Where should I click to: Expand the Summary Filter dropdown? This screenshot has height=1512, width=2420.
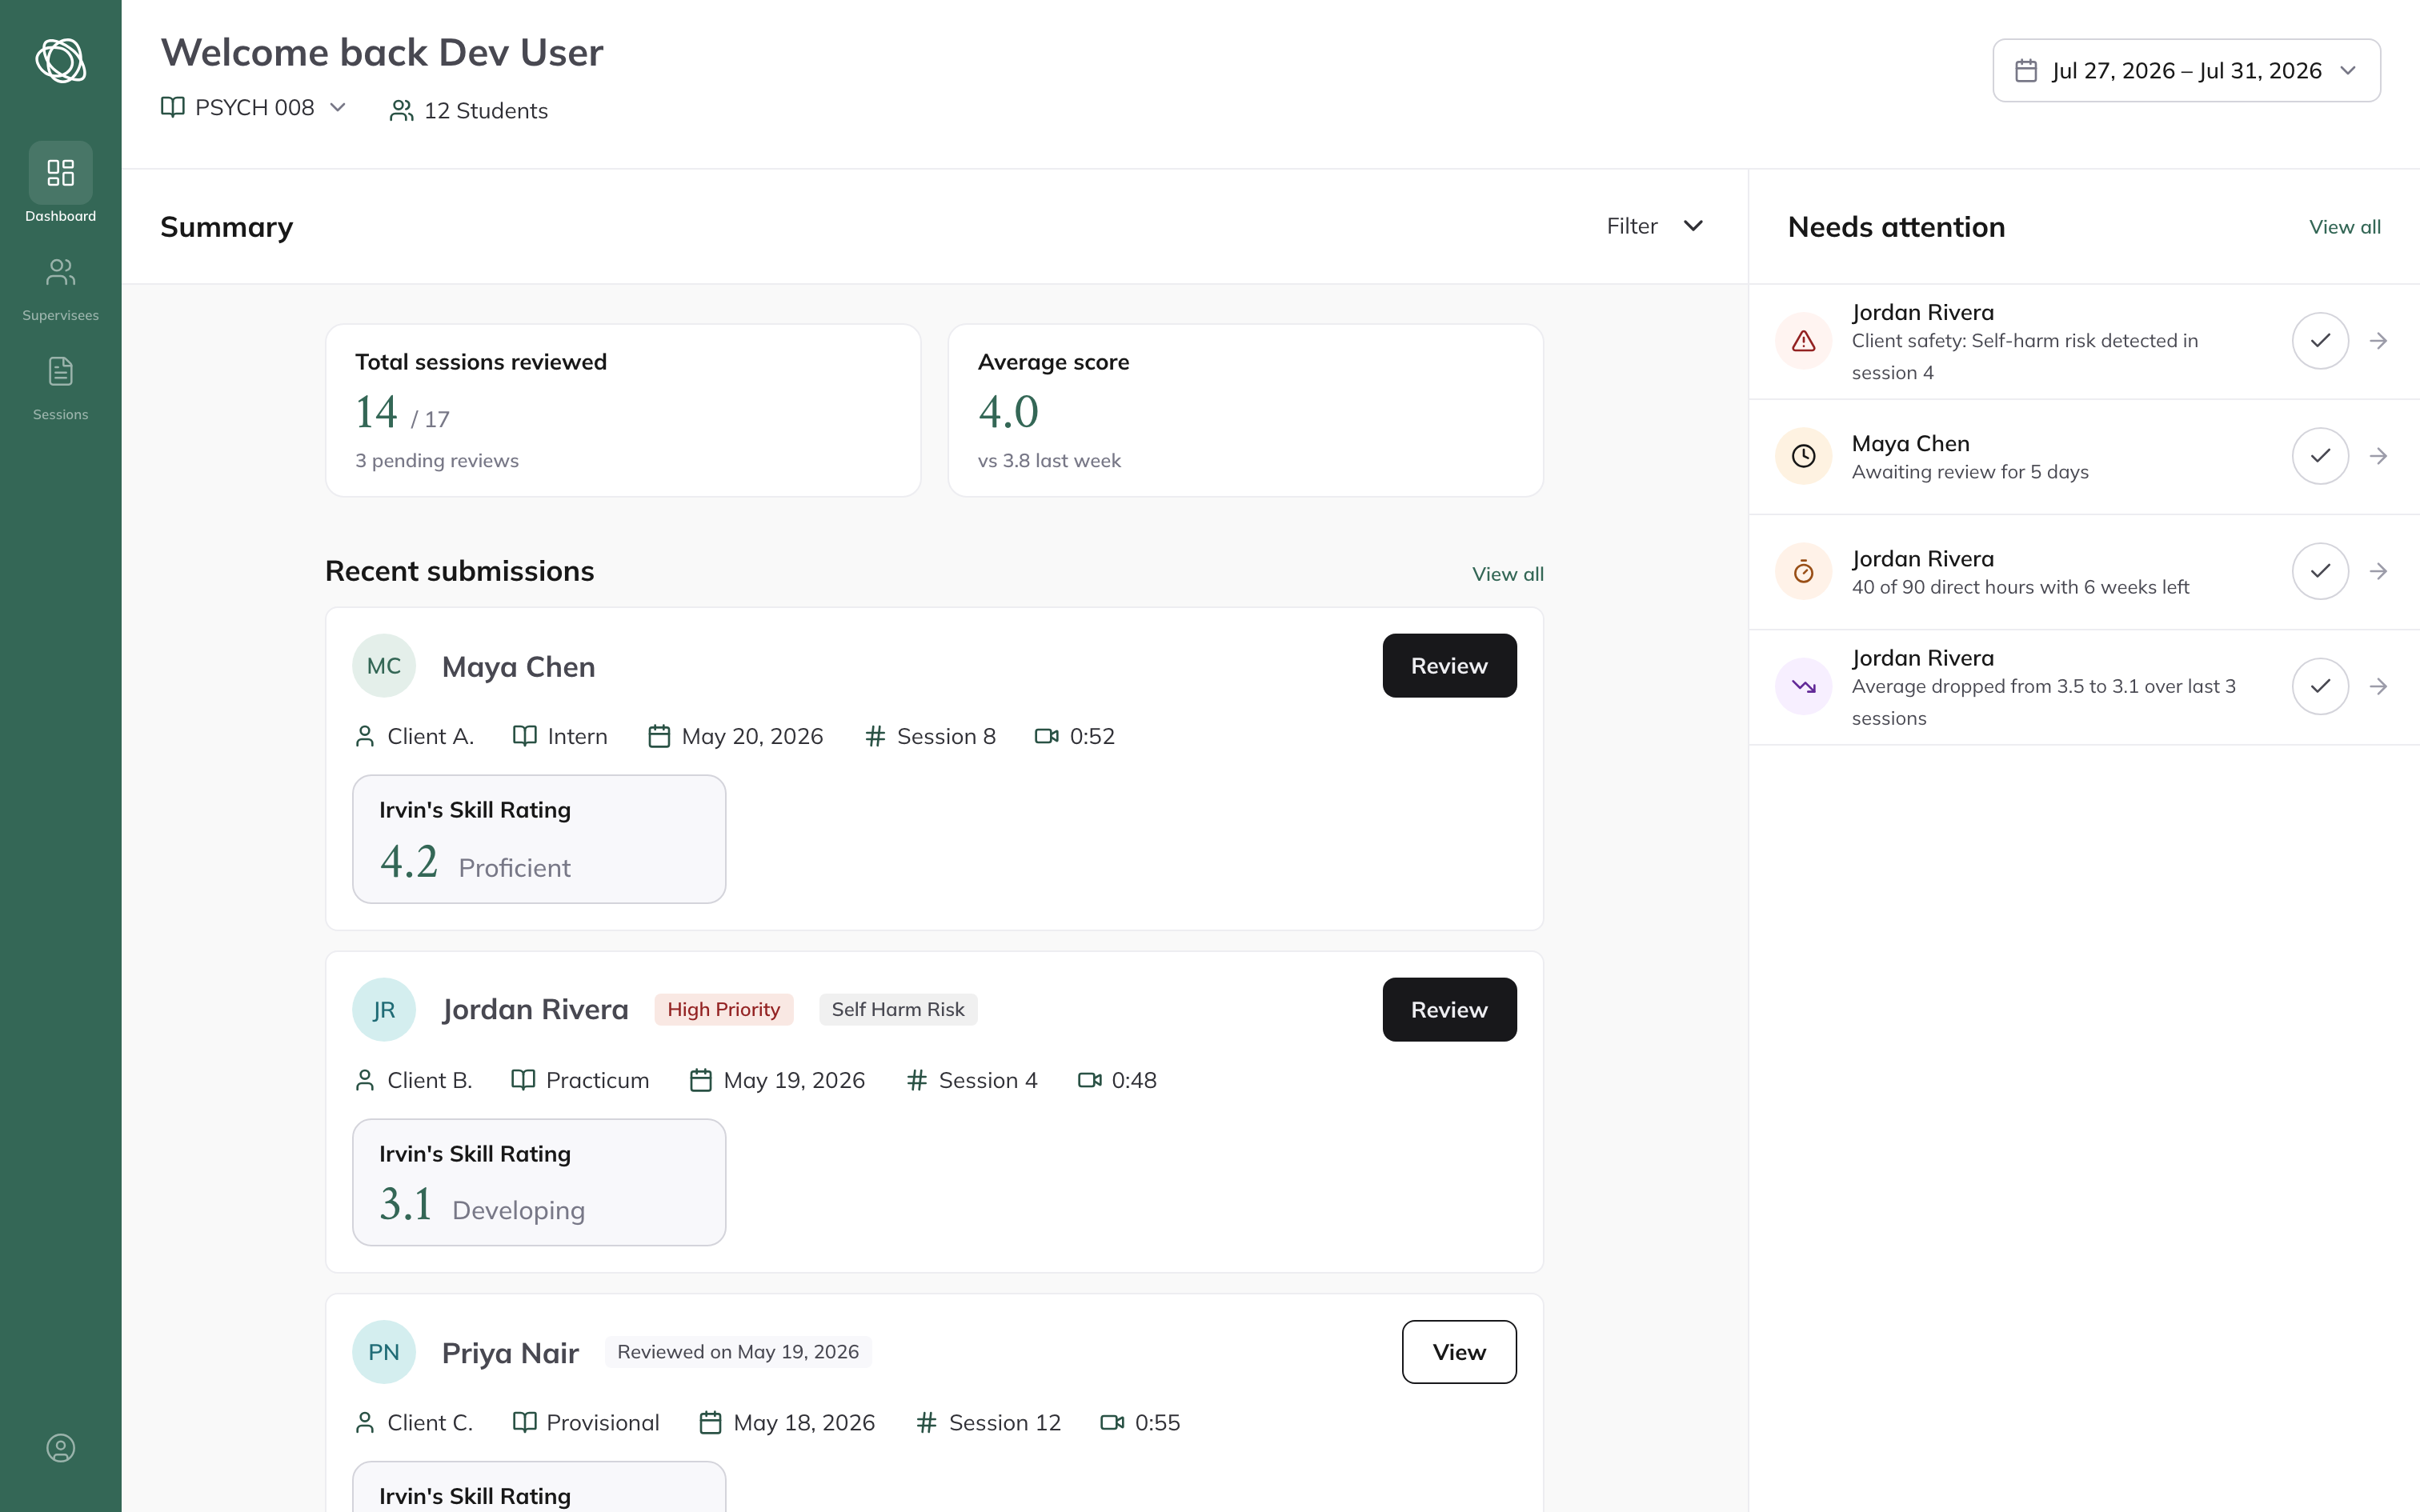click(1655, 226)
